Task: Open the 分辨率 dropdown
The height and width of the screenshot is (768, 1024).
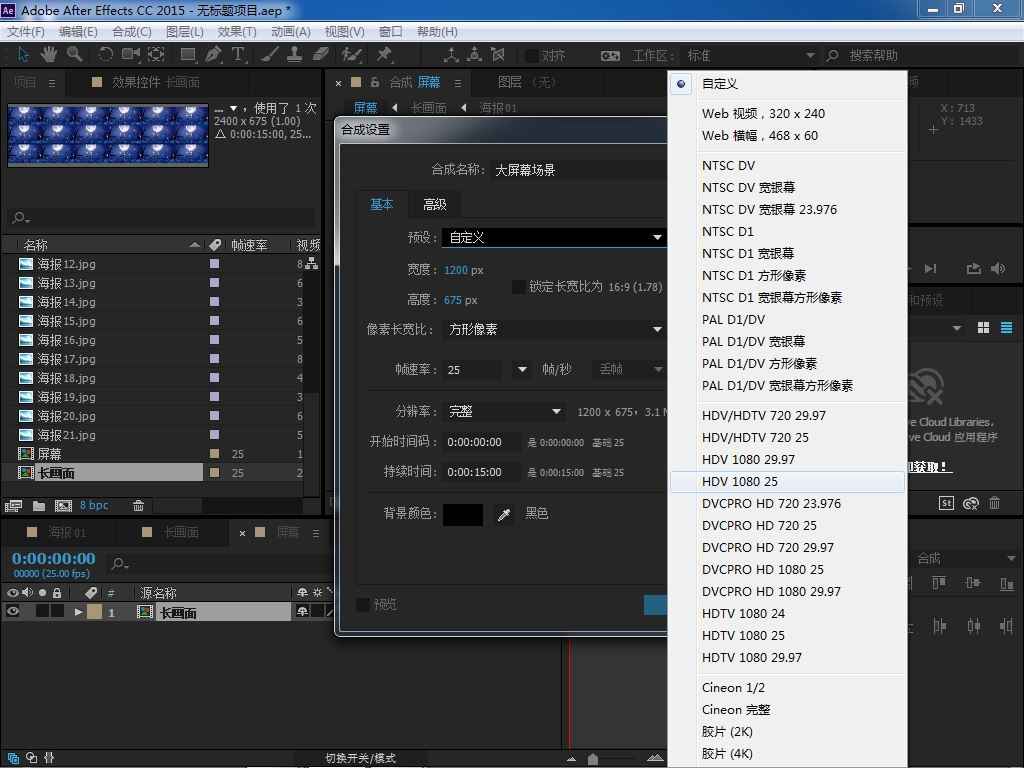Action: click(504, 411)
